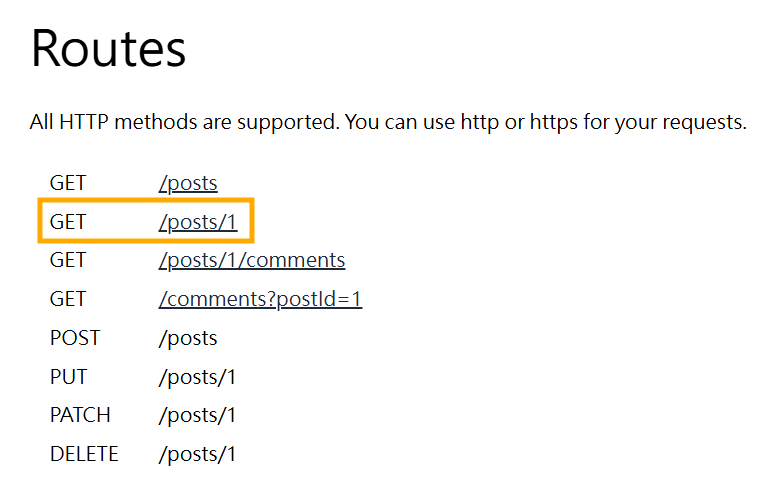Select the POST method label
The height and width of the screenshot is (503, 777).
[x=75, y=338]
